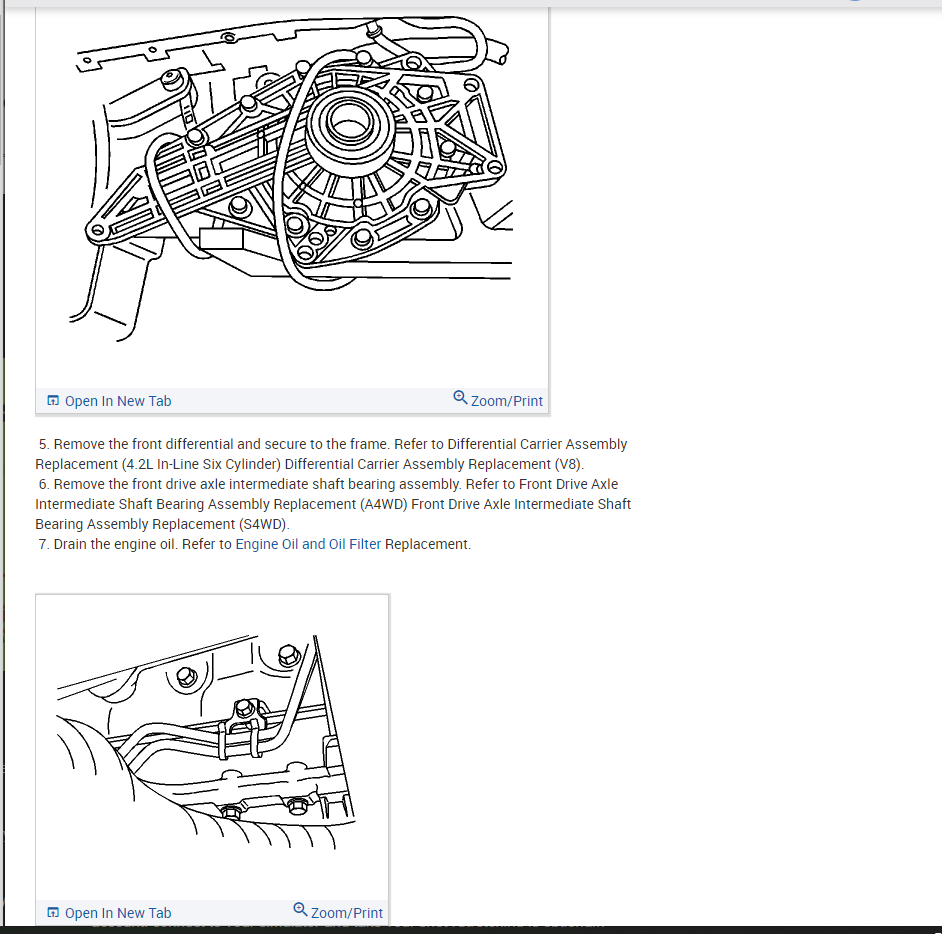Open the Engine Oil and Oil Filter hyperlink

pos(308,543)
